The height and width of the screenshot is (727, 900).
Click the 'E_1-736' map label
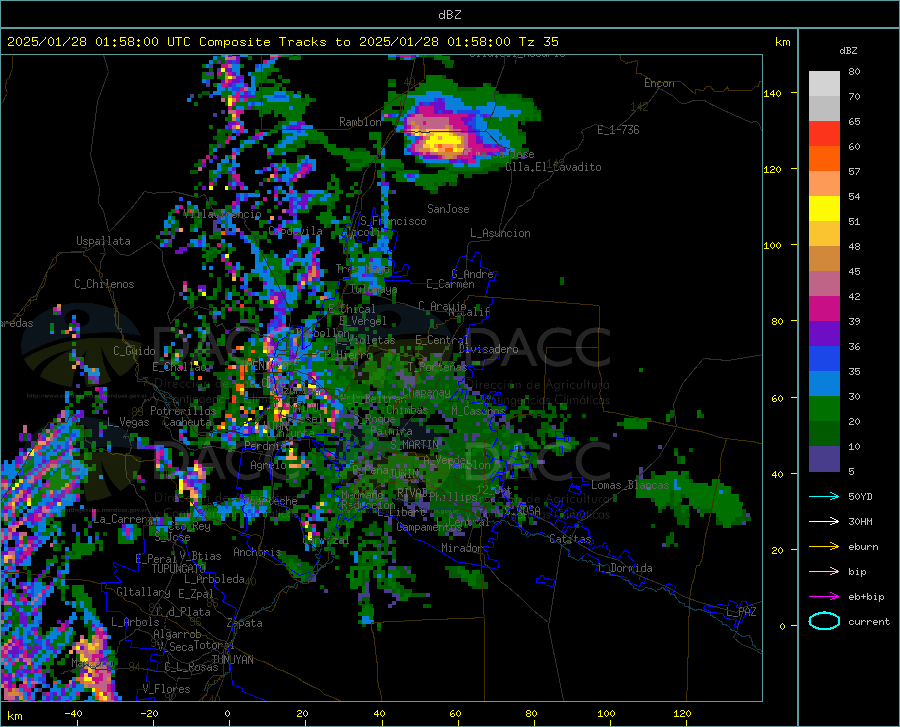pyautogui.click(x=618, y=130)
